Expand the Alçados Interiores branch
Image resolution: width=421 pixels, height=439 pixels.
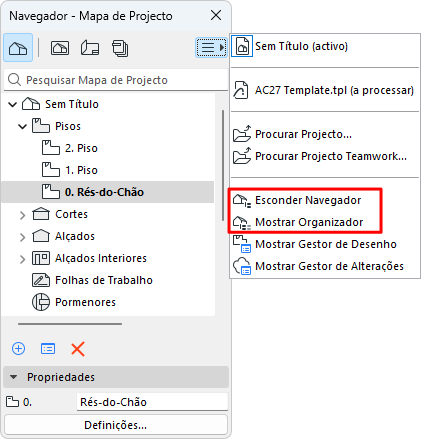[22, 259]
